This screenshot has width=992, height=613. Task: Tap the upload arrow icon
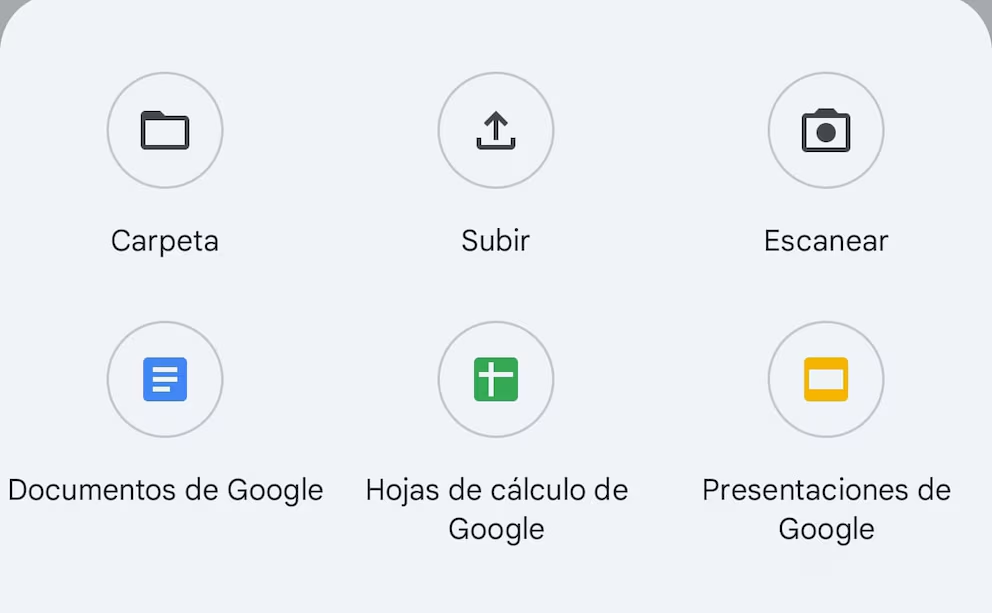tap(496, 130)
